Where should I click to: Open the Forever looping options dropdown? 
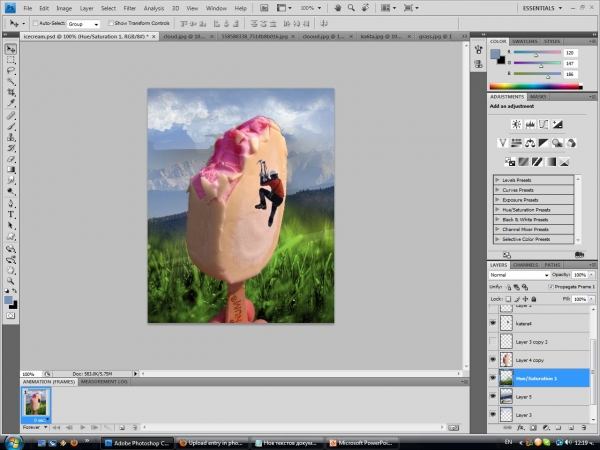tap(35, 427)
